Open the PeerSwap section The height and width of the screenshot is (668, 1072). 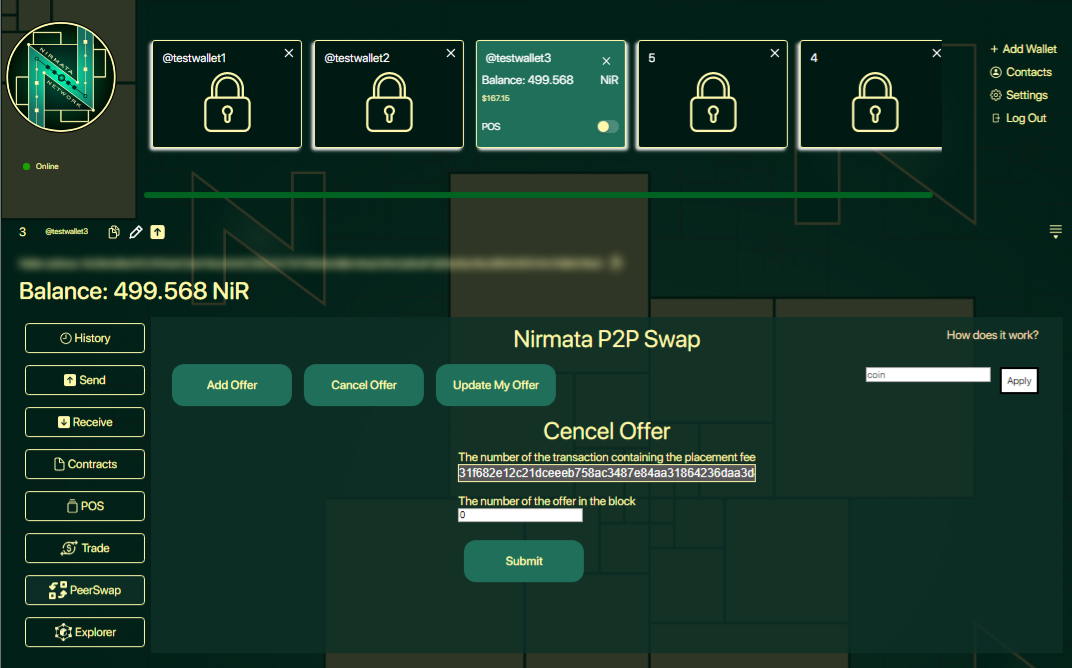point(85,590)
